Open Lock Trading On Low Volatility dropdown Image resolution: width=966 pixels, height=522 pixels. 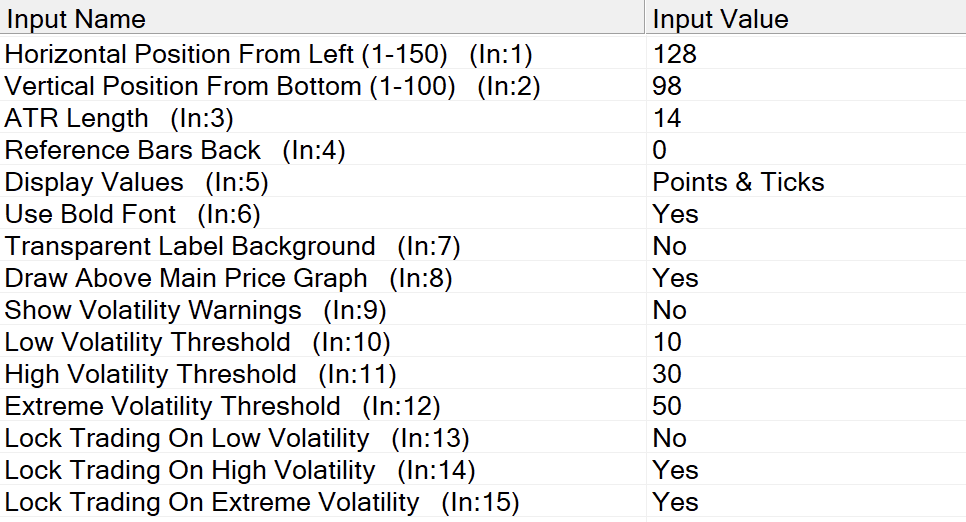pyautogui.click(x=670, y=438)
